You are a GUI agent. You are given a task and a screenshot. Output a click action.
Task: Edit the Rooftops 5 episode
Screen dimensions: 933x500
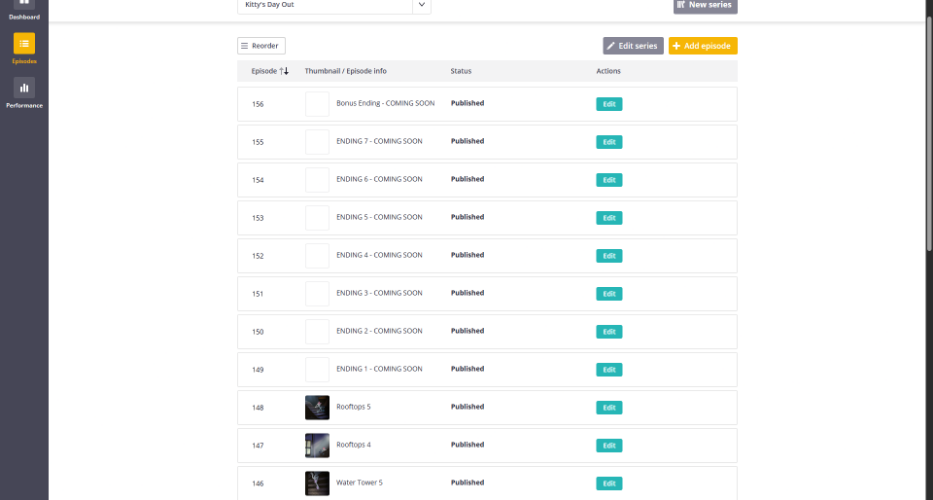609,408
